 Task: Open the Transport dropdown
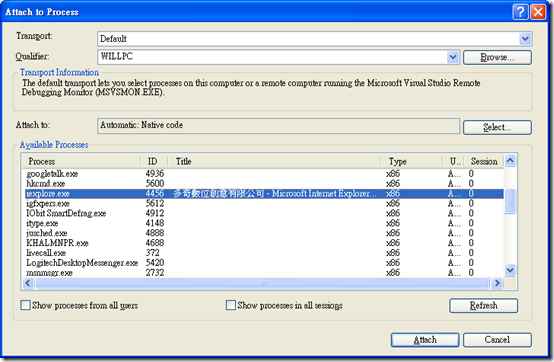click(525, 39)
